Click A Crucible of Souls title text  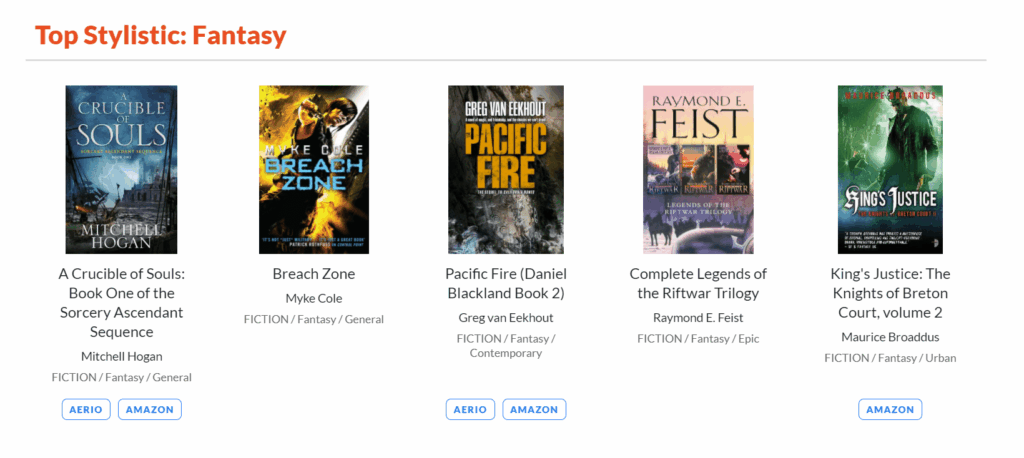(x=121, y=302)
